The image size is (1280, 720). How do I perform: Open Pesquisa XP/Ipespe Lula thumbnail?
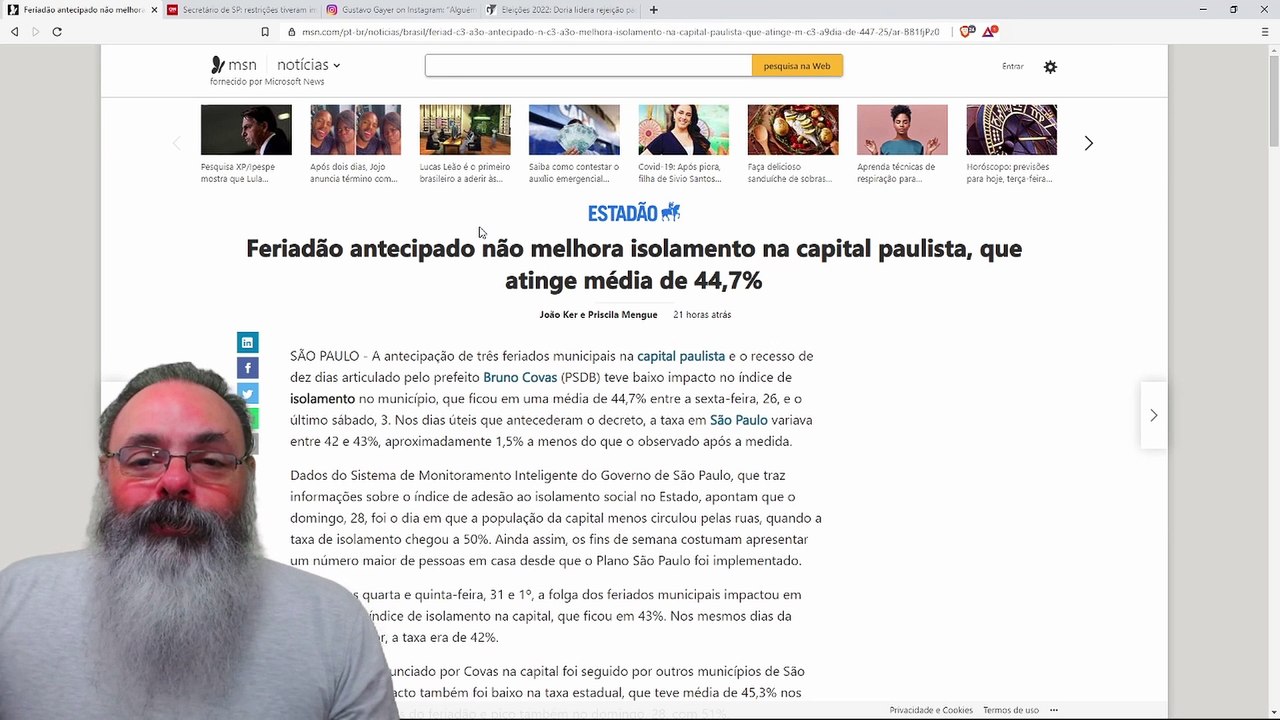pos(246,130)
